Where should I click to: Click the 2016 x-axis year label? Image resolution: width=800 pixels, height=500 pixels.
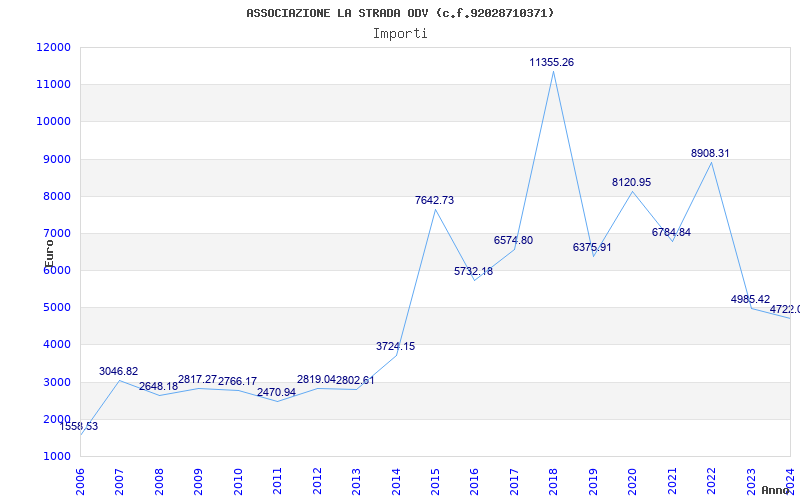click(x=474, y=481)
